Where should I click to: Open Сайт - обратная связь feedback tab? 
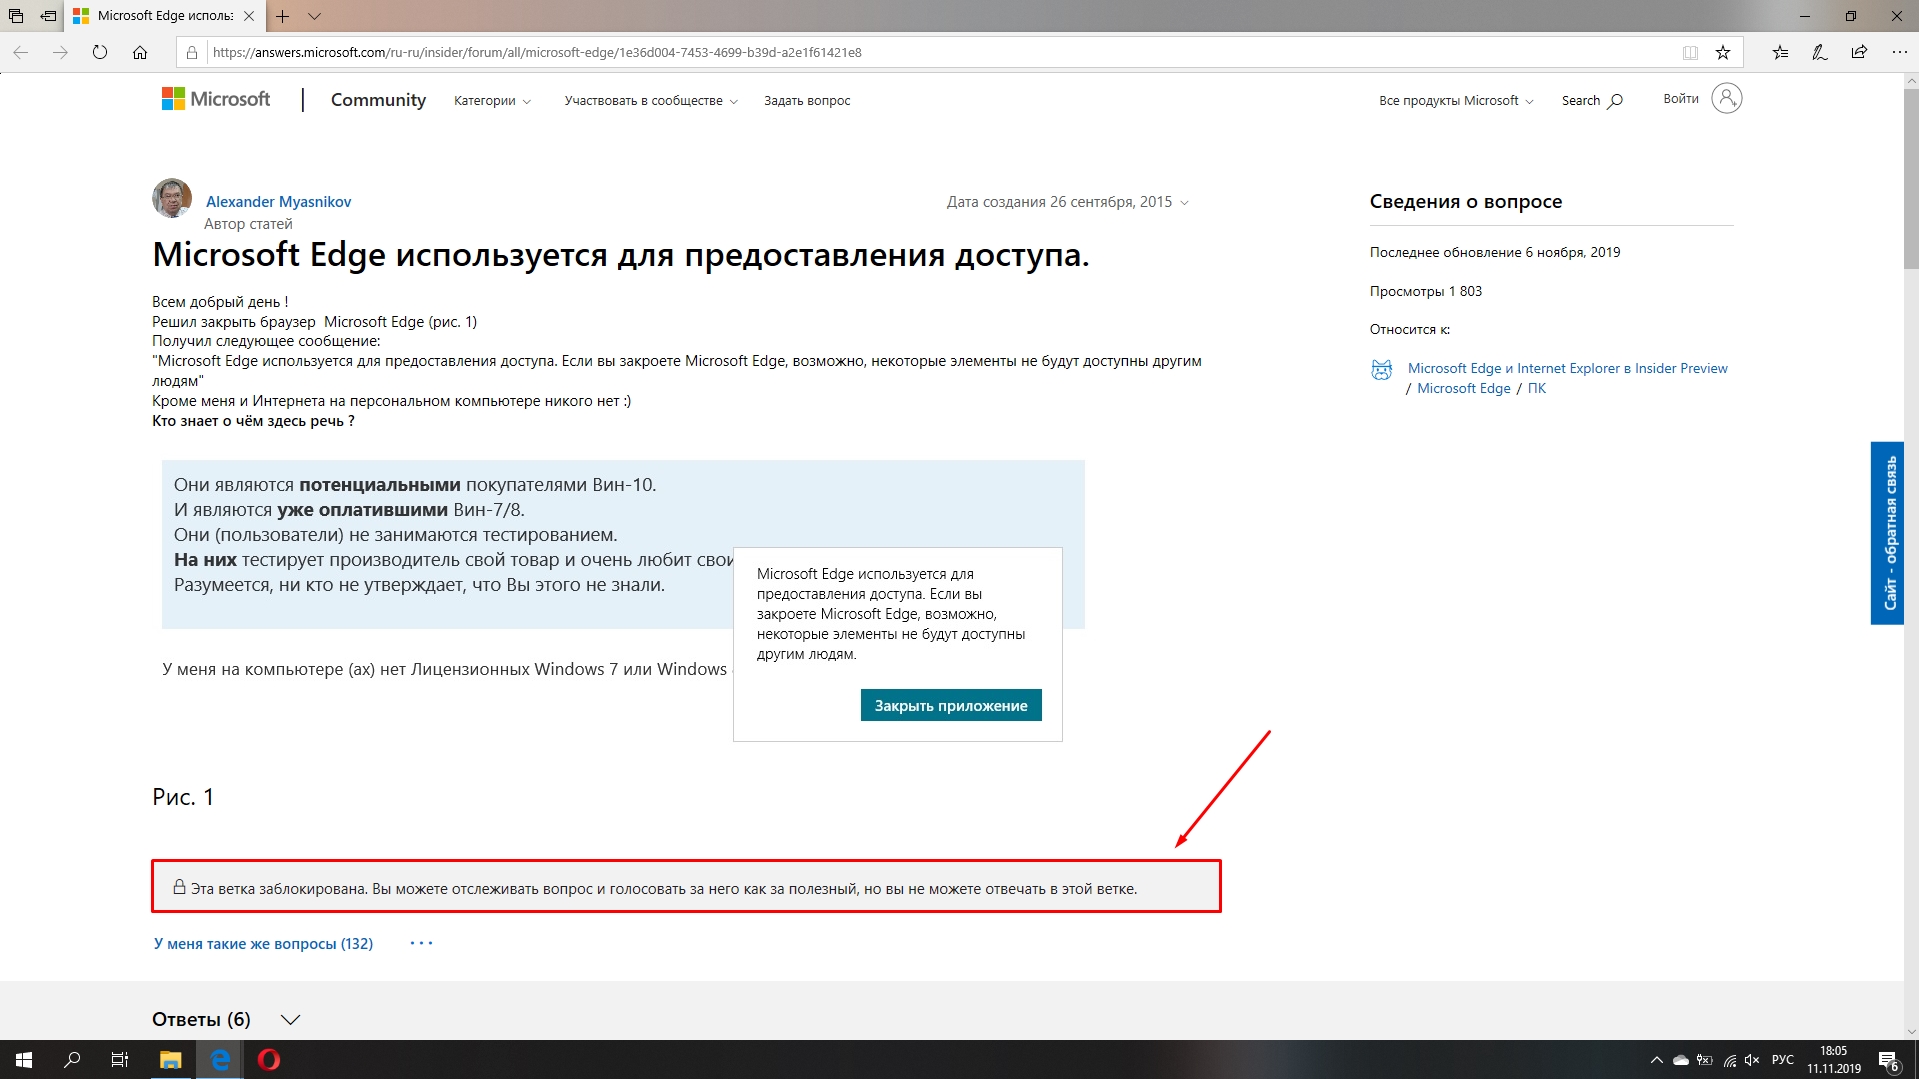1887,533
